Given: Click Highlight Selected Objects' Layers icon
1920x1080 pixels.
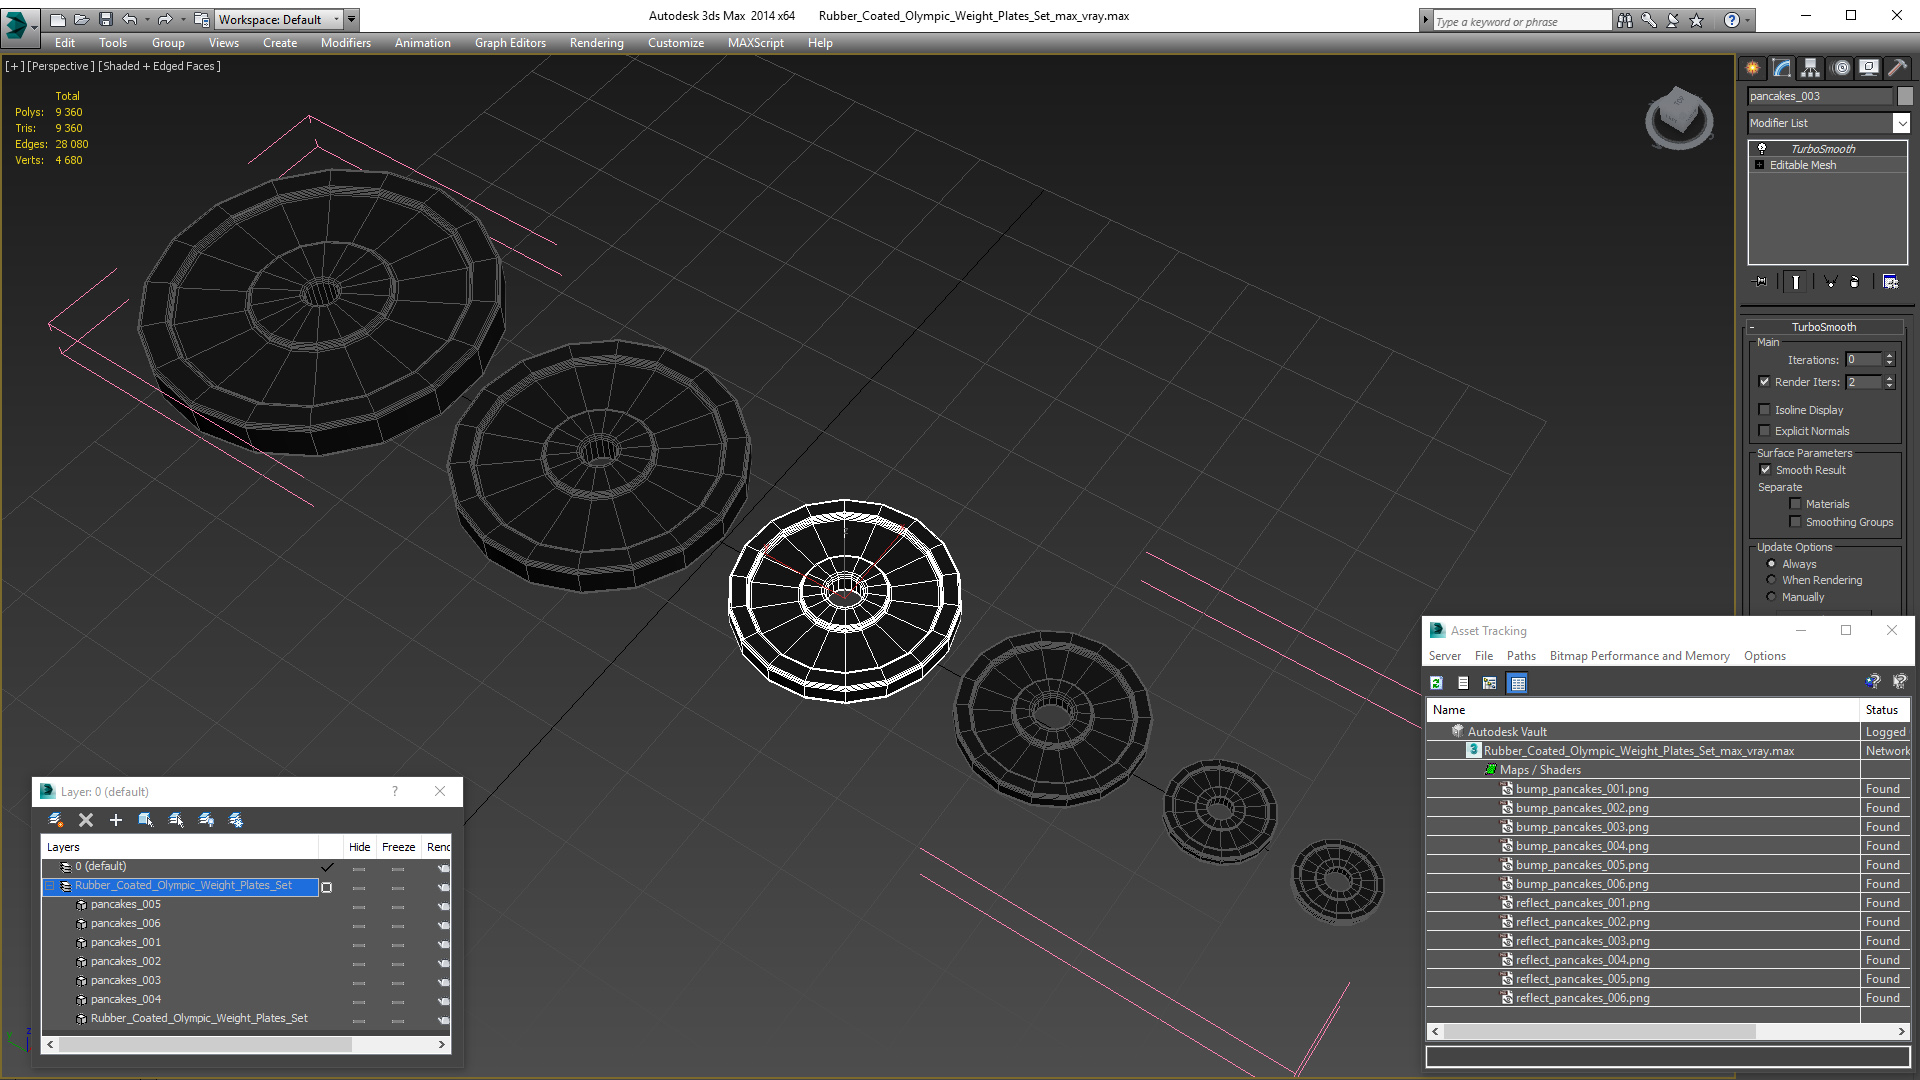Looking at the screenshot, I should 176,820.
